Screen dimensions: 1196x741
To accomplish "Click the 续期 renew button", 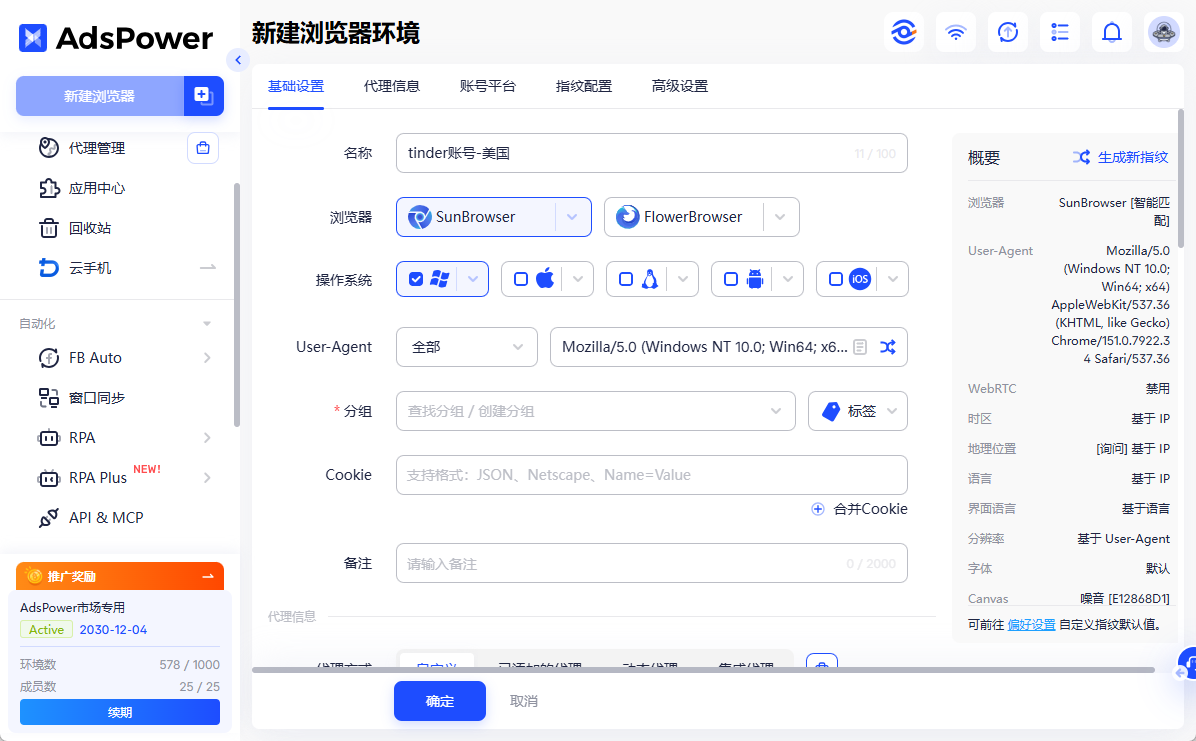I will (x=120, y=712).
